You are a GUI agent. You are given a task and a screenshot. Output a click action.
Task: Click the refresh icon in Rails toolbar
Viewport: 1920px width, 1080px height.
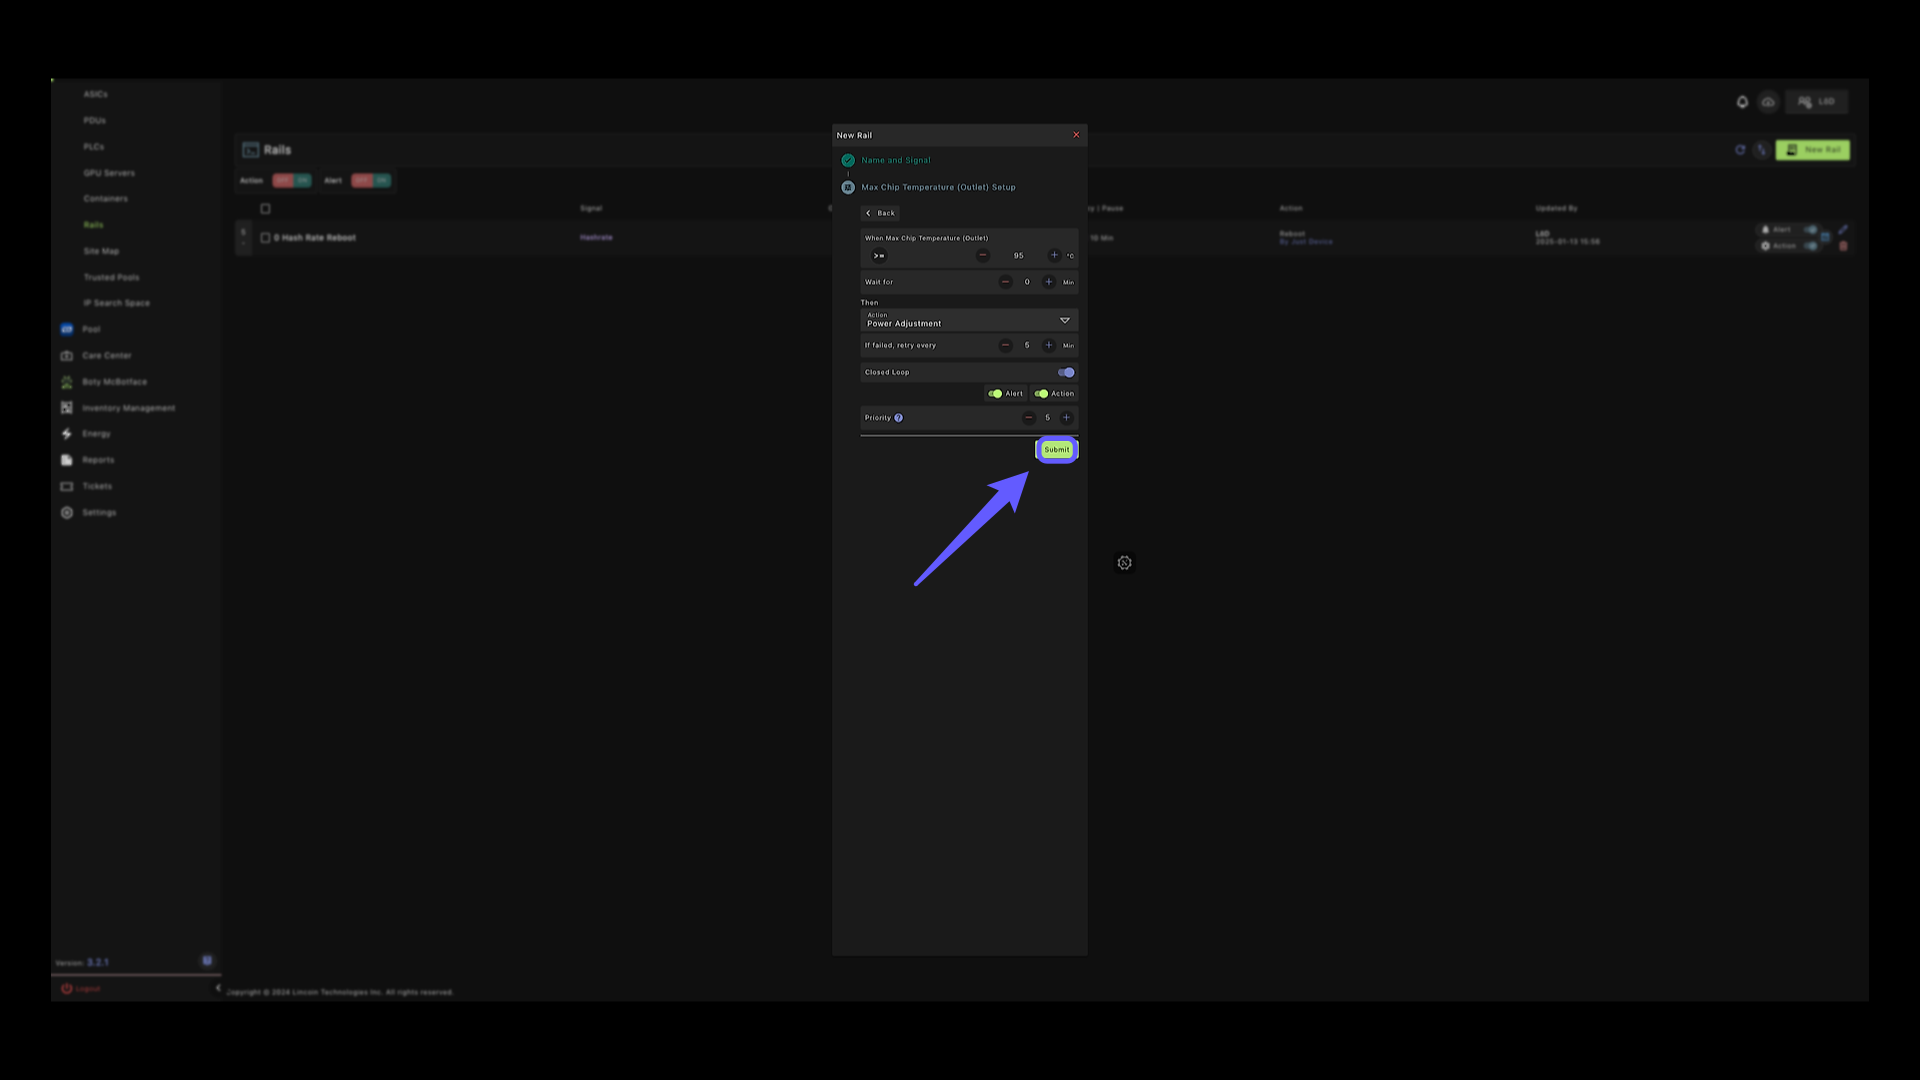tap(1740, 150)
